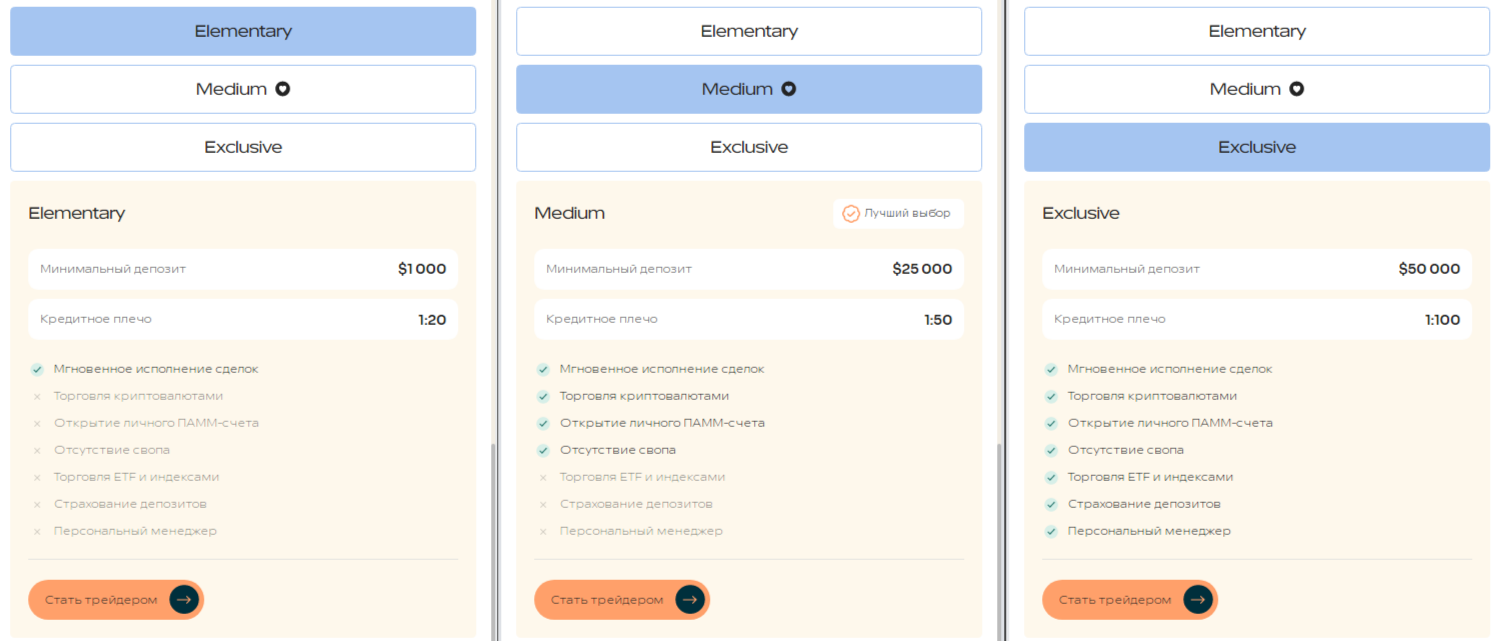Click the Лучший выбор checkmark badge icon
The width and height of the screenshot is (1502, 641).
tap(851, 214)
